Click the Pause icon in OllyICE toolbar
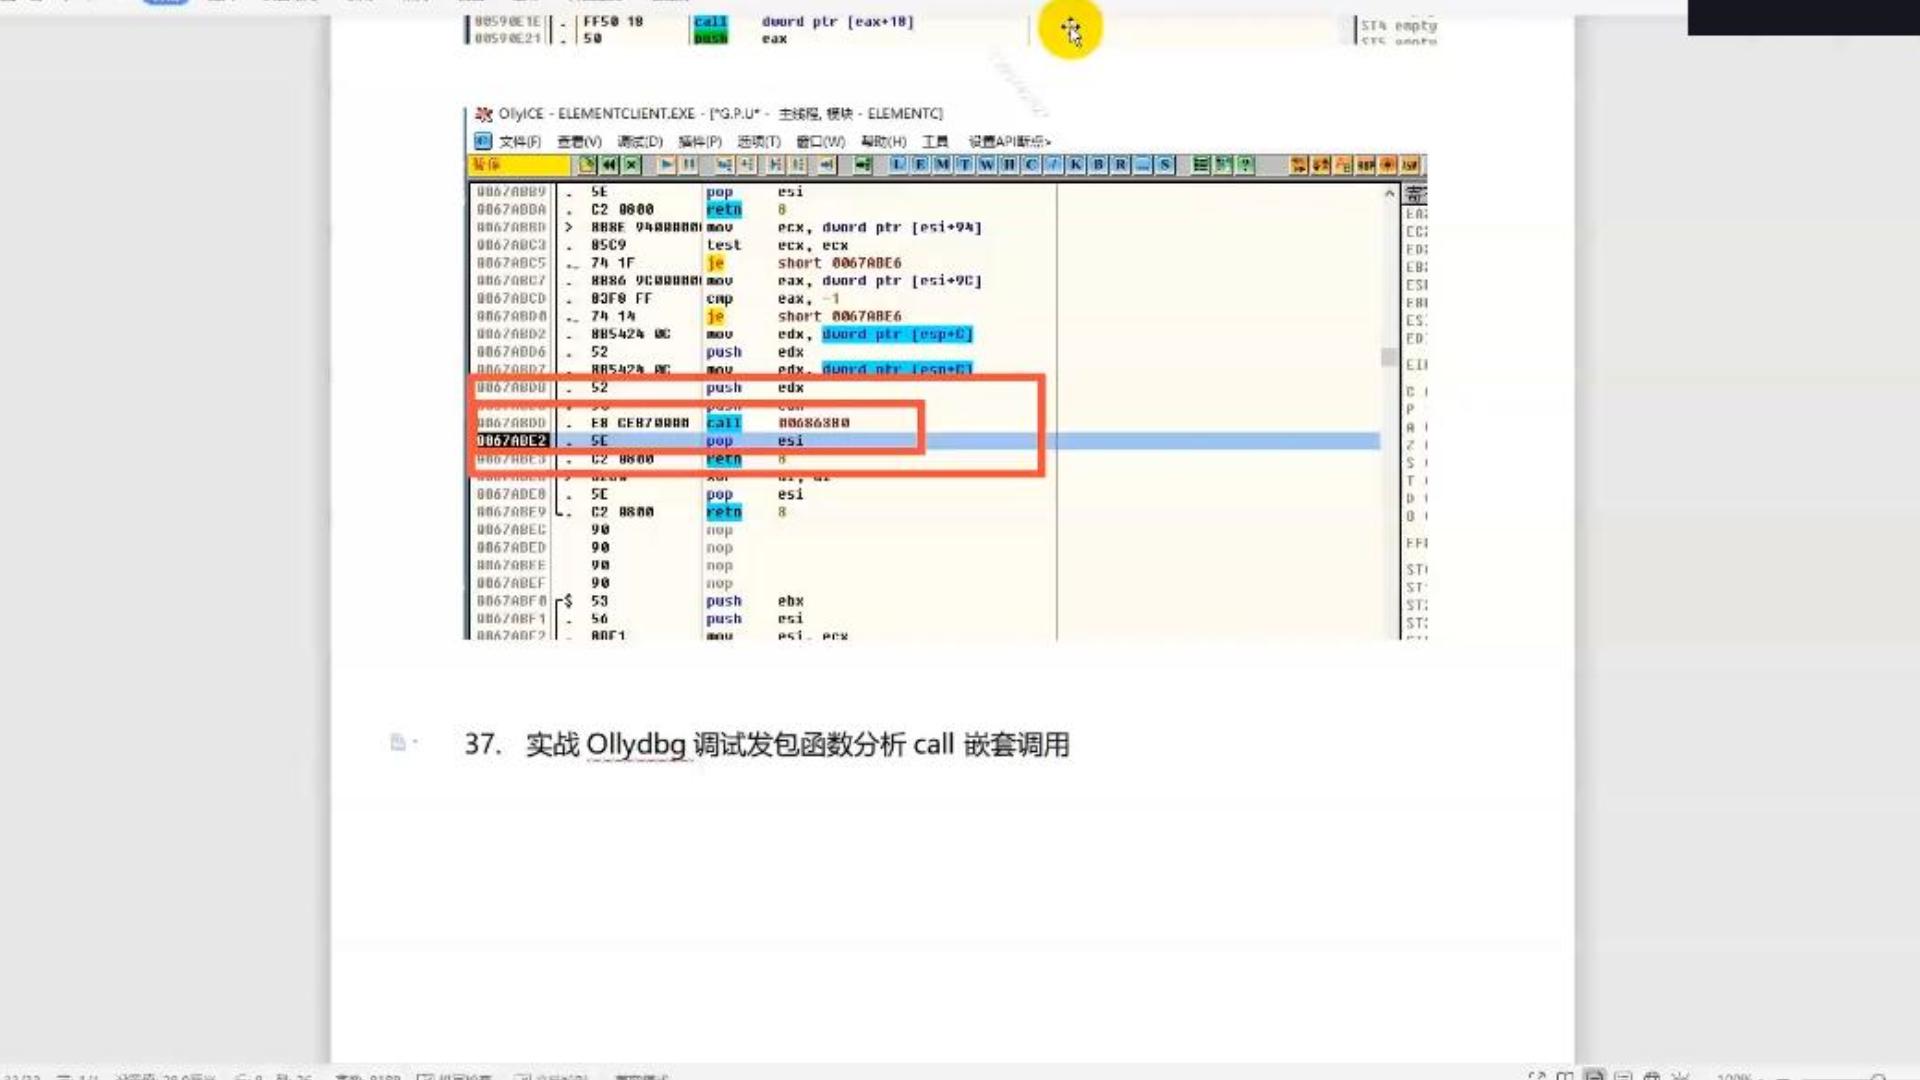 coord(689,165)
